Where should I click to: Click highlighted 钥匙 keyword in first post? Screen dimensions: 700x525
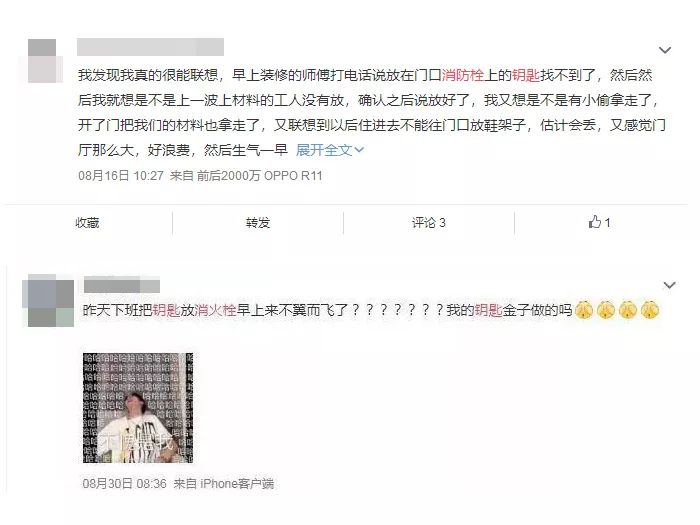click(x=526, y=75)
